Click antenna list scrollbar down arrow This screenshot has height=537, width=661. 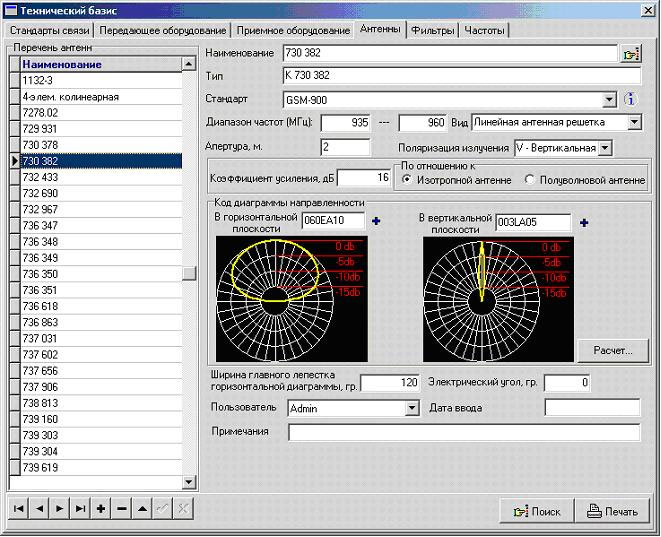point(189,481)
